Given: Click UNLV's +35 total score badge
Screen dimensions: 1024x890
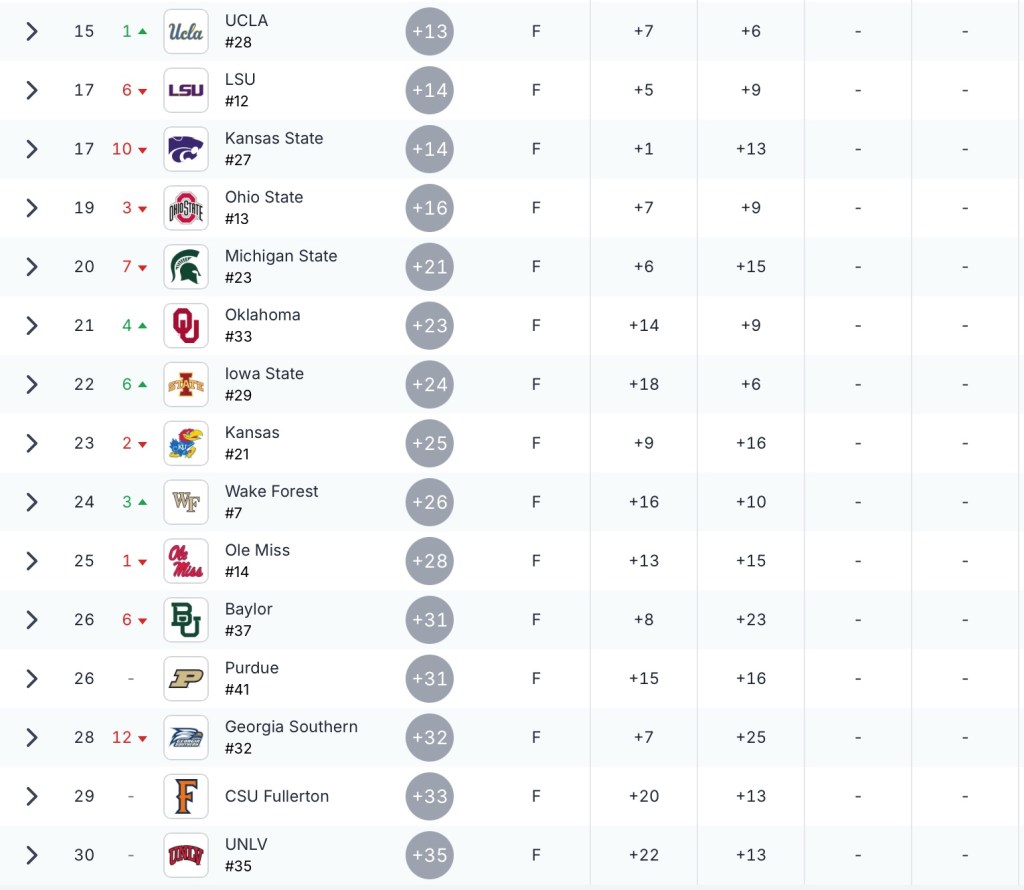Looking at the screenshot, I should (430, 855).
